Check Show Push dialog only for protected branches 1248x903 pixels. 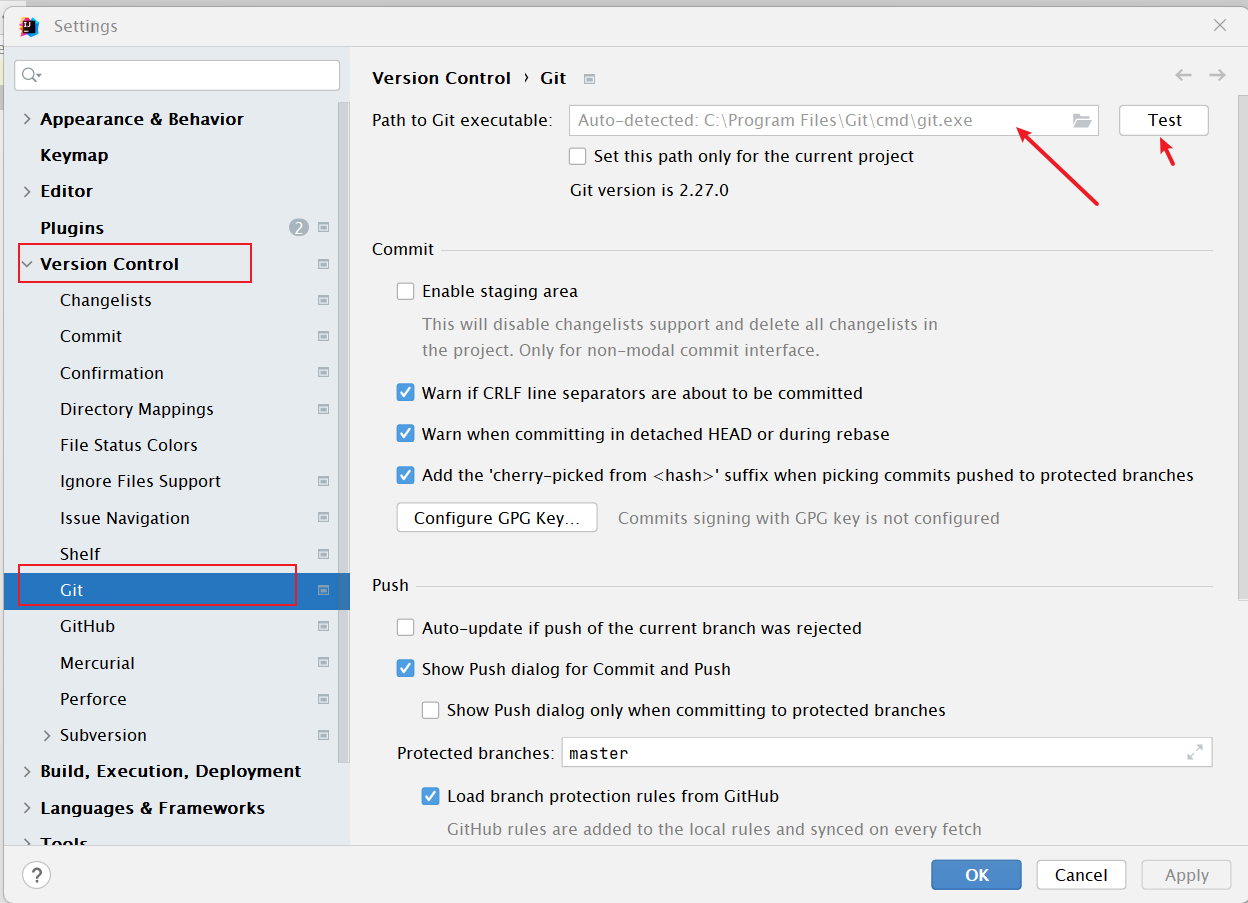coord(430,710)
